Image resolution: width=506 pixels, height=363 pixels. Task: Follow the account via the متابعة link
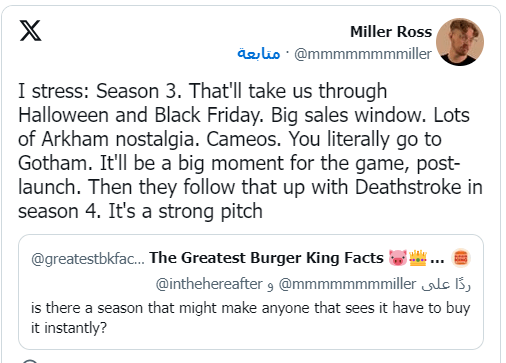pyautogui.click(x=259, y=53)
